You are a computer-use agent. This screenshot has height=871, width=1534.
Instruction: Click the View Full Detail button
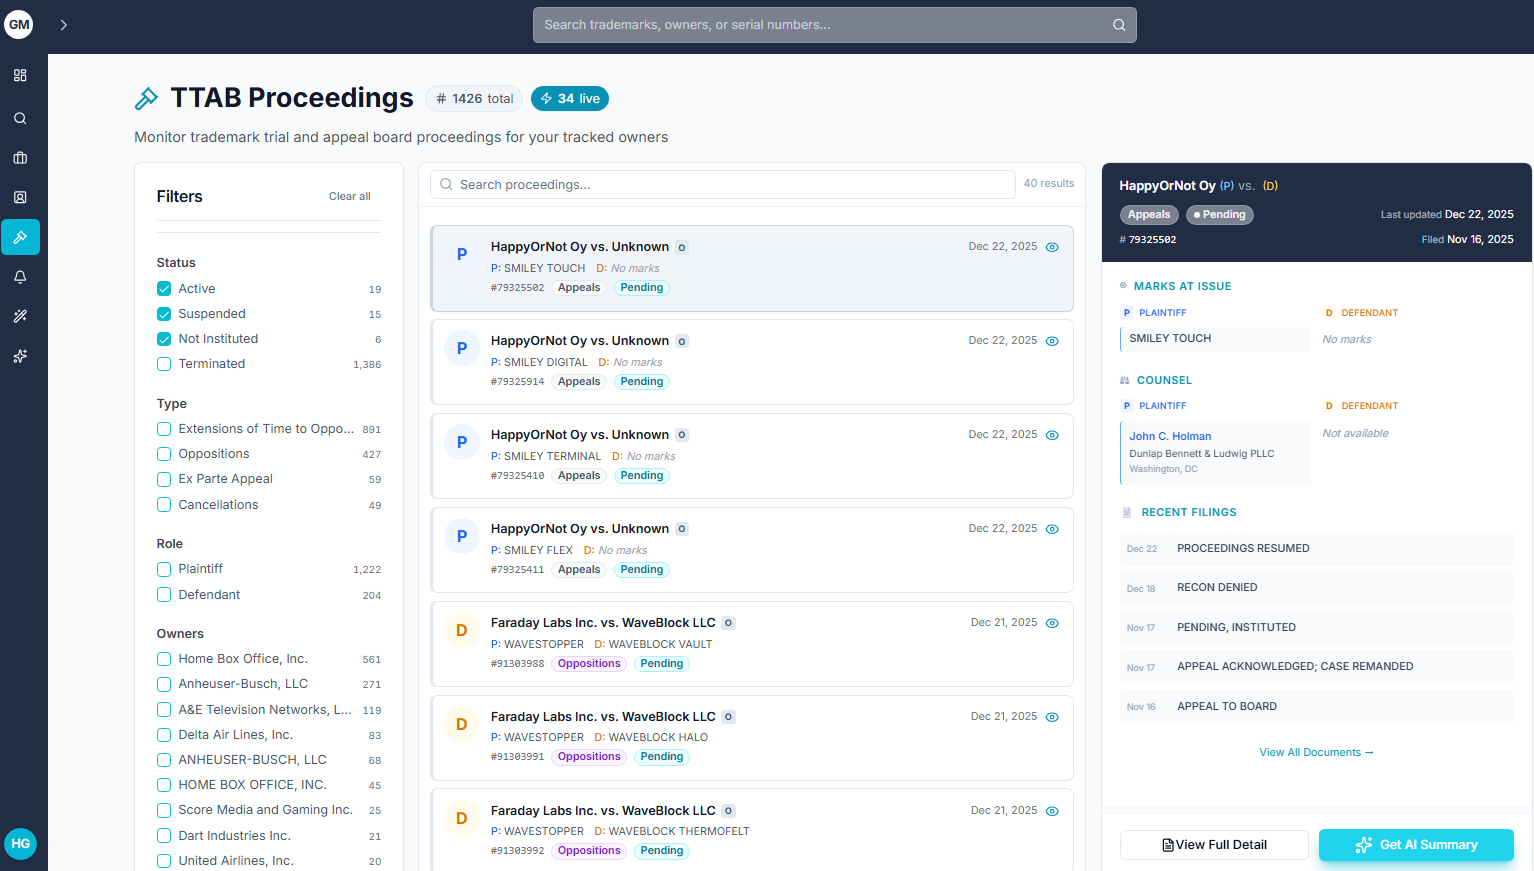point(1214,845)
